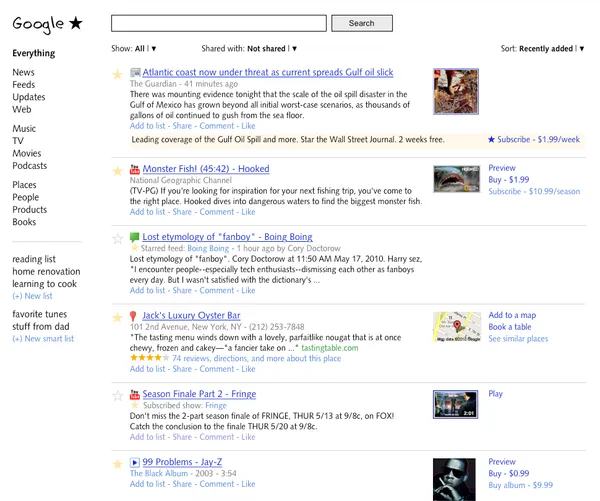
Task: Click See similar places link
Action: pos(518,339)
